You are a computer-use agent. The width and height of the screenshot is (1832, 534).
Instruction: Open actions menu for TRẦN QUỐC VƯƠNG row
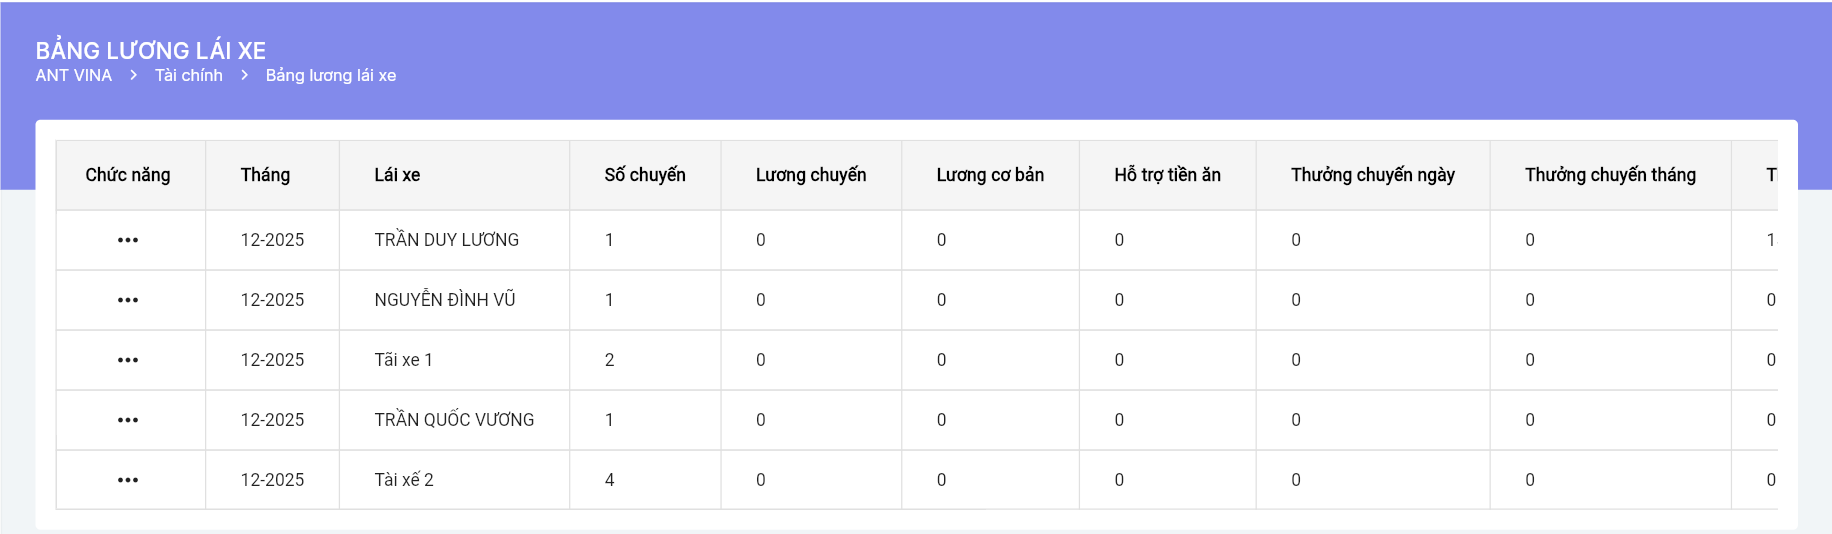128,420
